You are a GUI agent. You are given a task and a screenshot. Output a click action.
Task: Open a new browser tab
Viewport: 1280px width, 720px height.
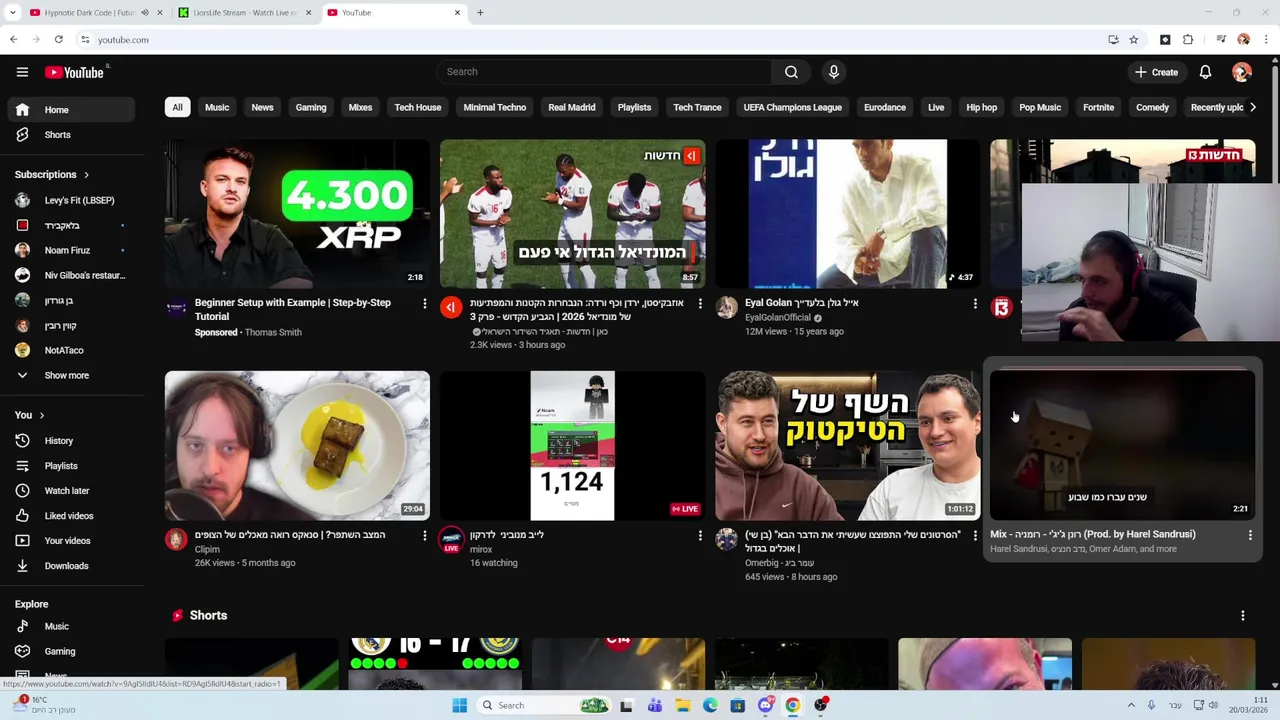pyautogui.click(x=480, y=13)
